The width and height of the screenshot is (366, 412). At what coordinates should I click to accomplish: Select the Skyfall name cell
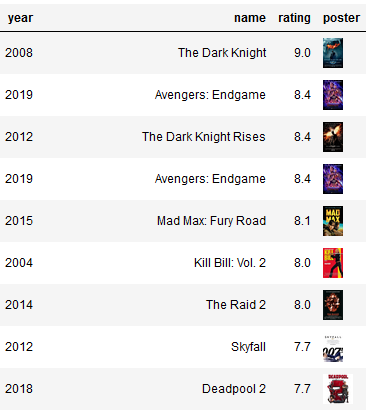[x=248, y=347]
